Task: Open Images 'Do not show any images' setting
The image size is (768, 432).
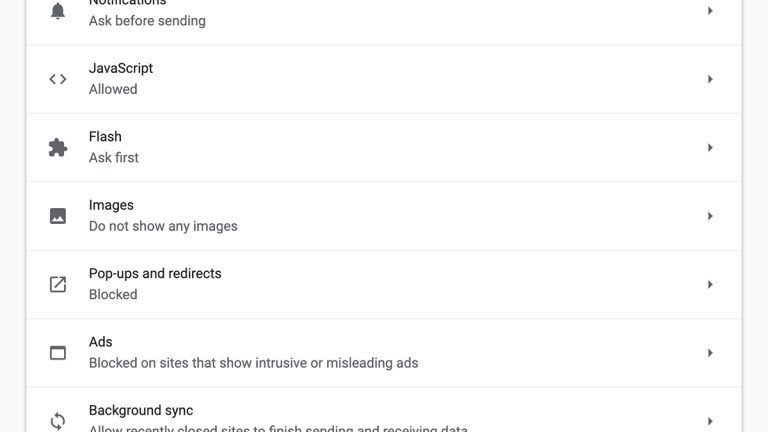Action: pyautogui.click(x=163, y=226)
